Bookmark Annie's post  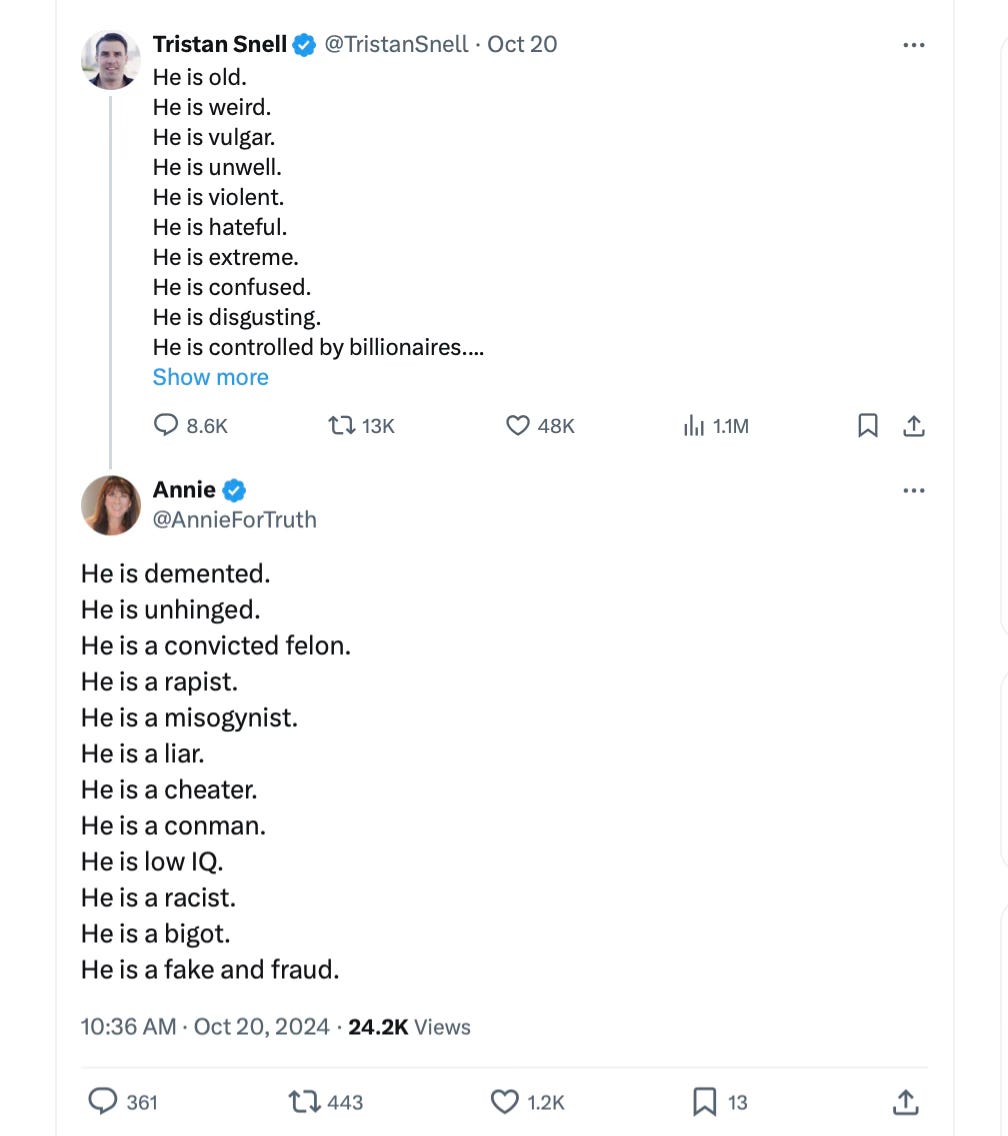click(704, 1102)
